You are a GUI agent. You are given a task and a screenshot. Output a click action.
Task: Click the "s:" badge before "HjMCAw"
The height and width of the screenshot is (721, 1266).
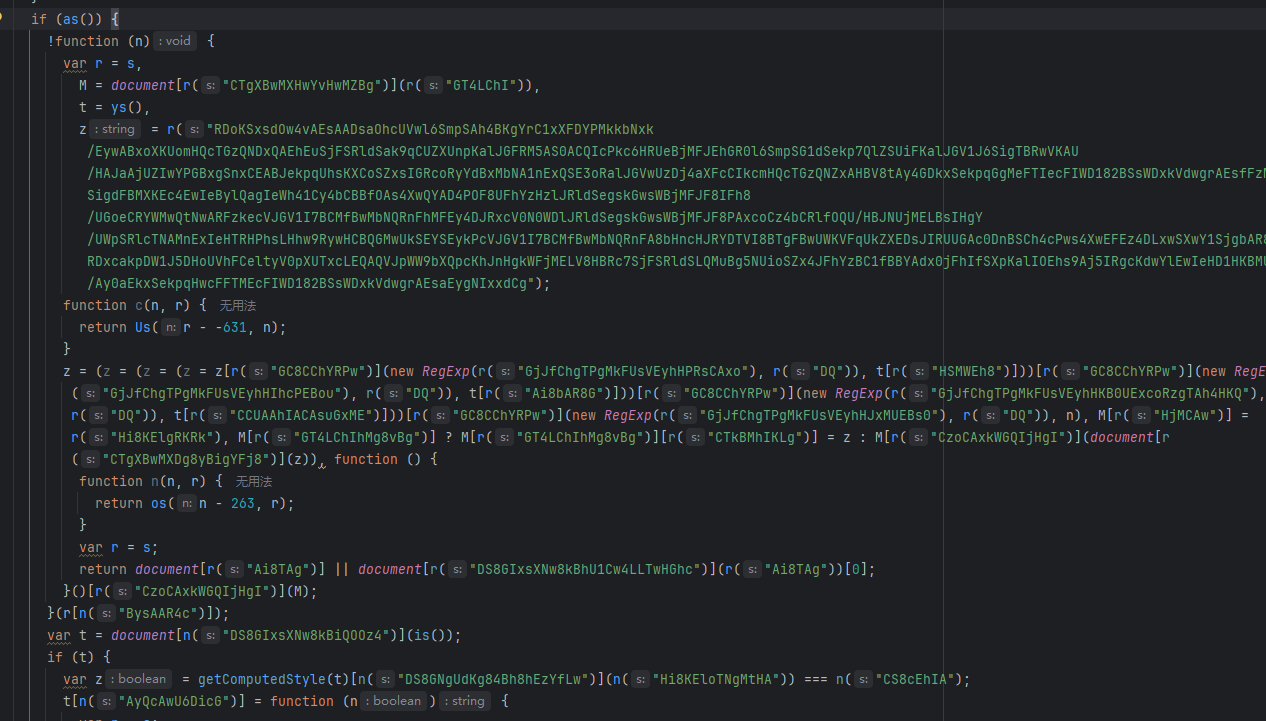point(1141,415)
